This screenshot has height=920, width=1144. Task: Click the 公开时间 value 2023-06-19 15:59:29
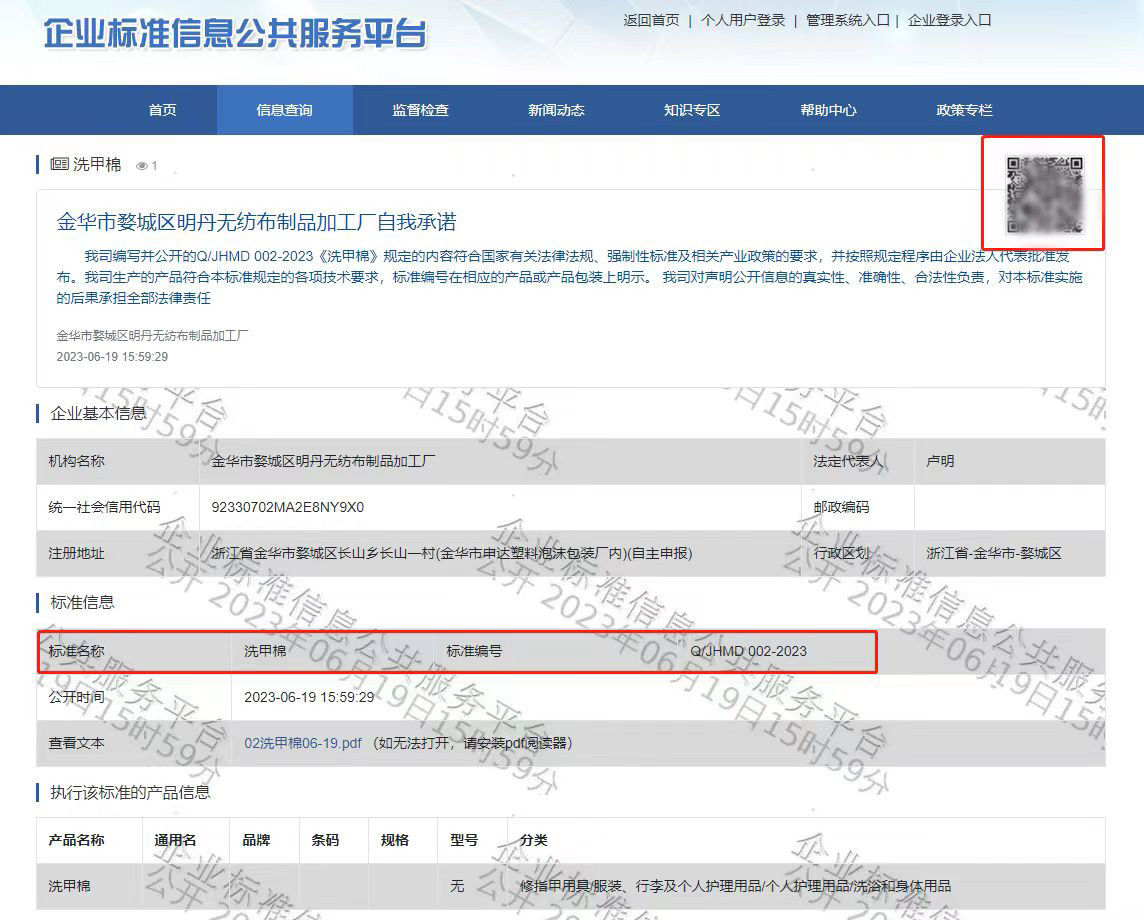coord(309,697)
